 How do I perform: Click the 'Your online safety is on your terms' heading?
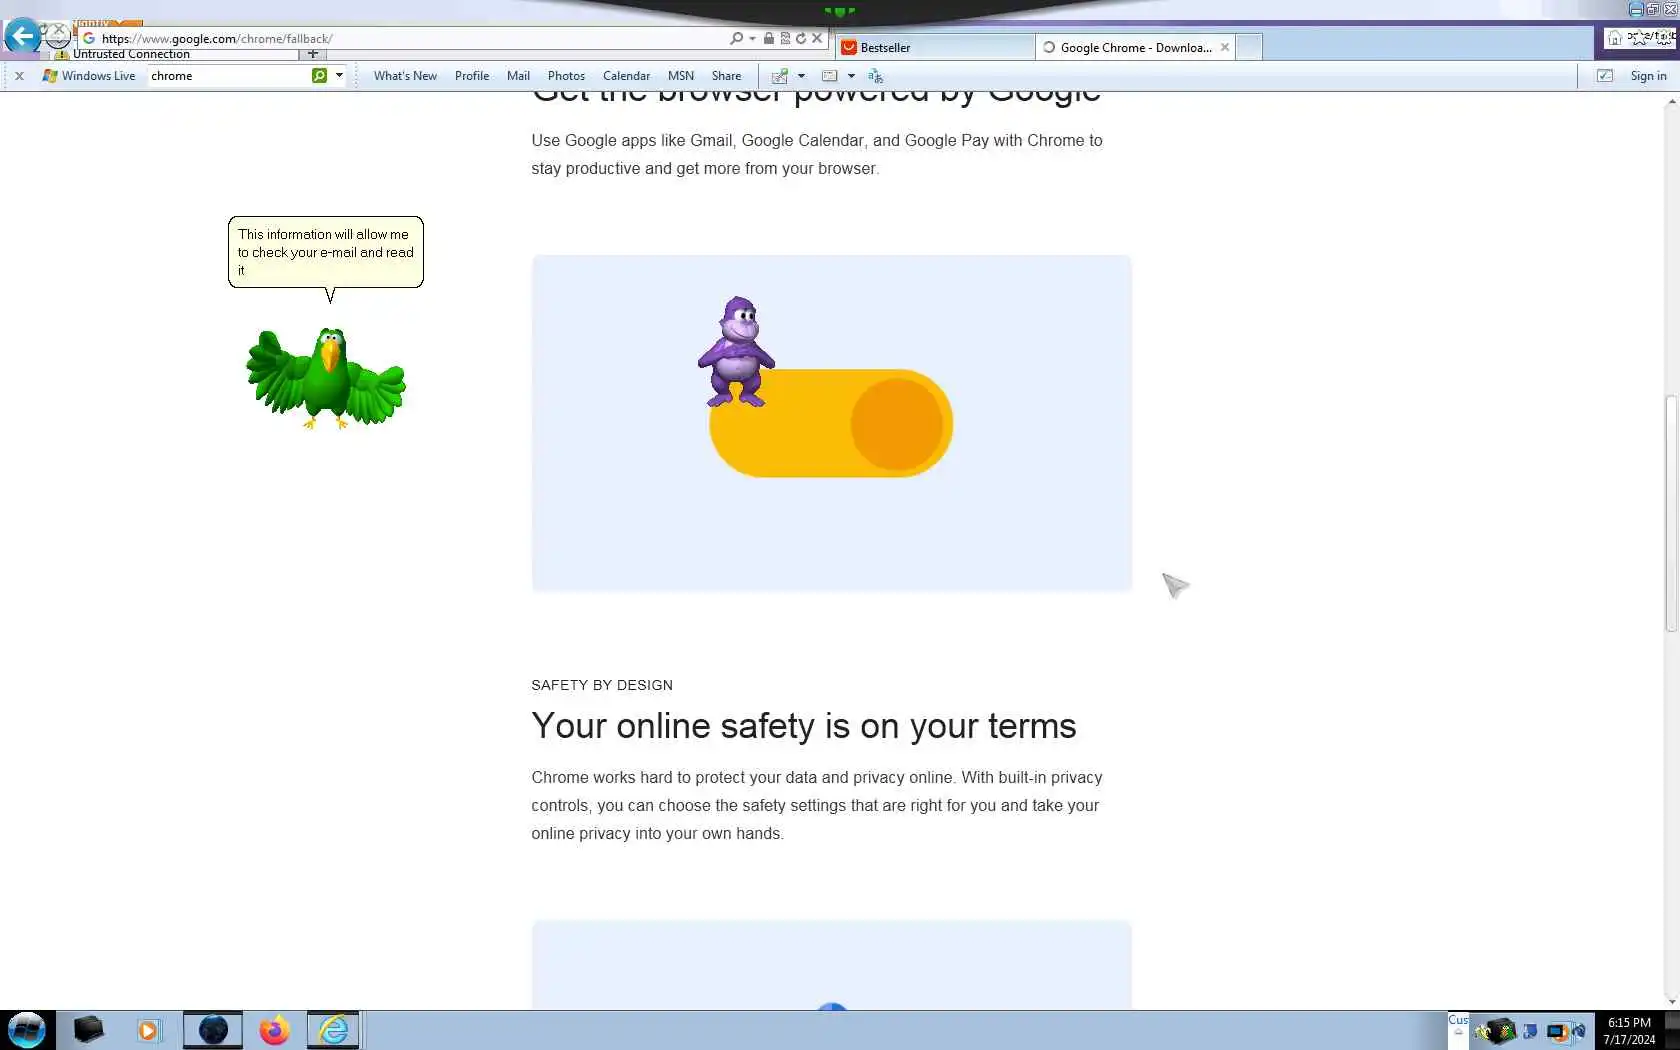(804, 726)
